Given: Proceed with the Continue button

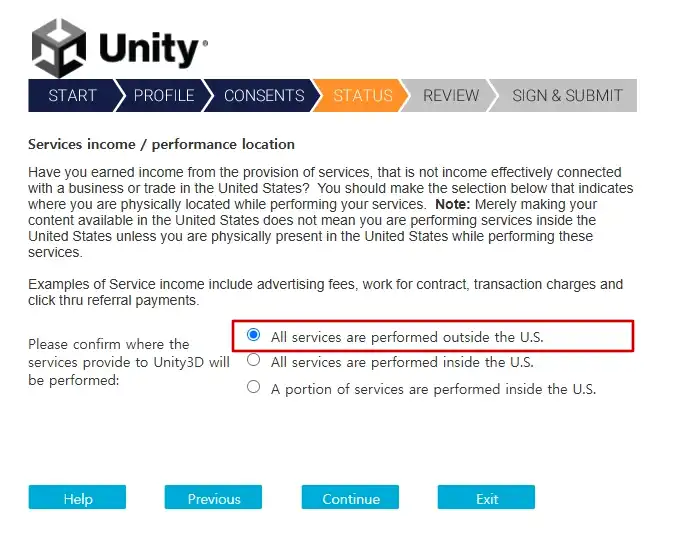Looking at the screenshot, I should 350,498.
